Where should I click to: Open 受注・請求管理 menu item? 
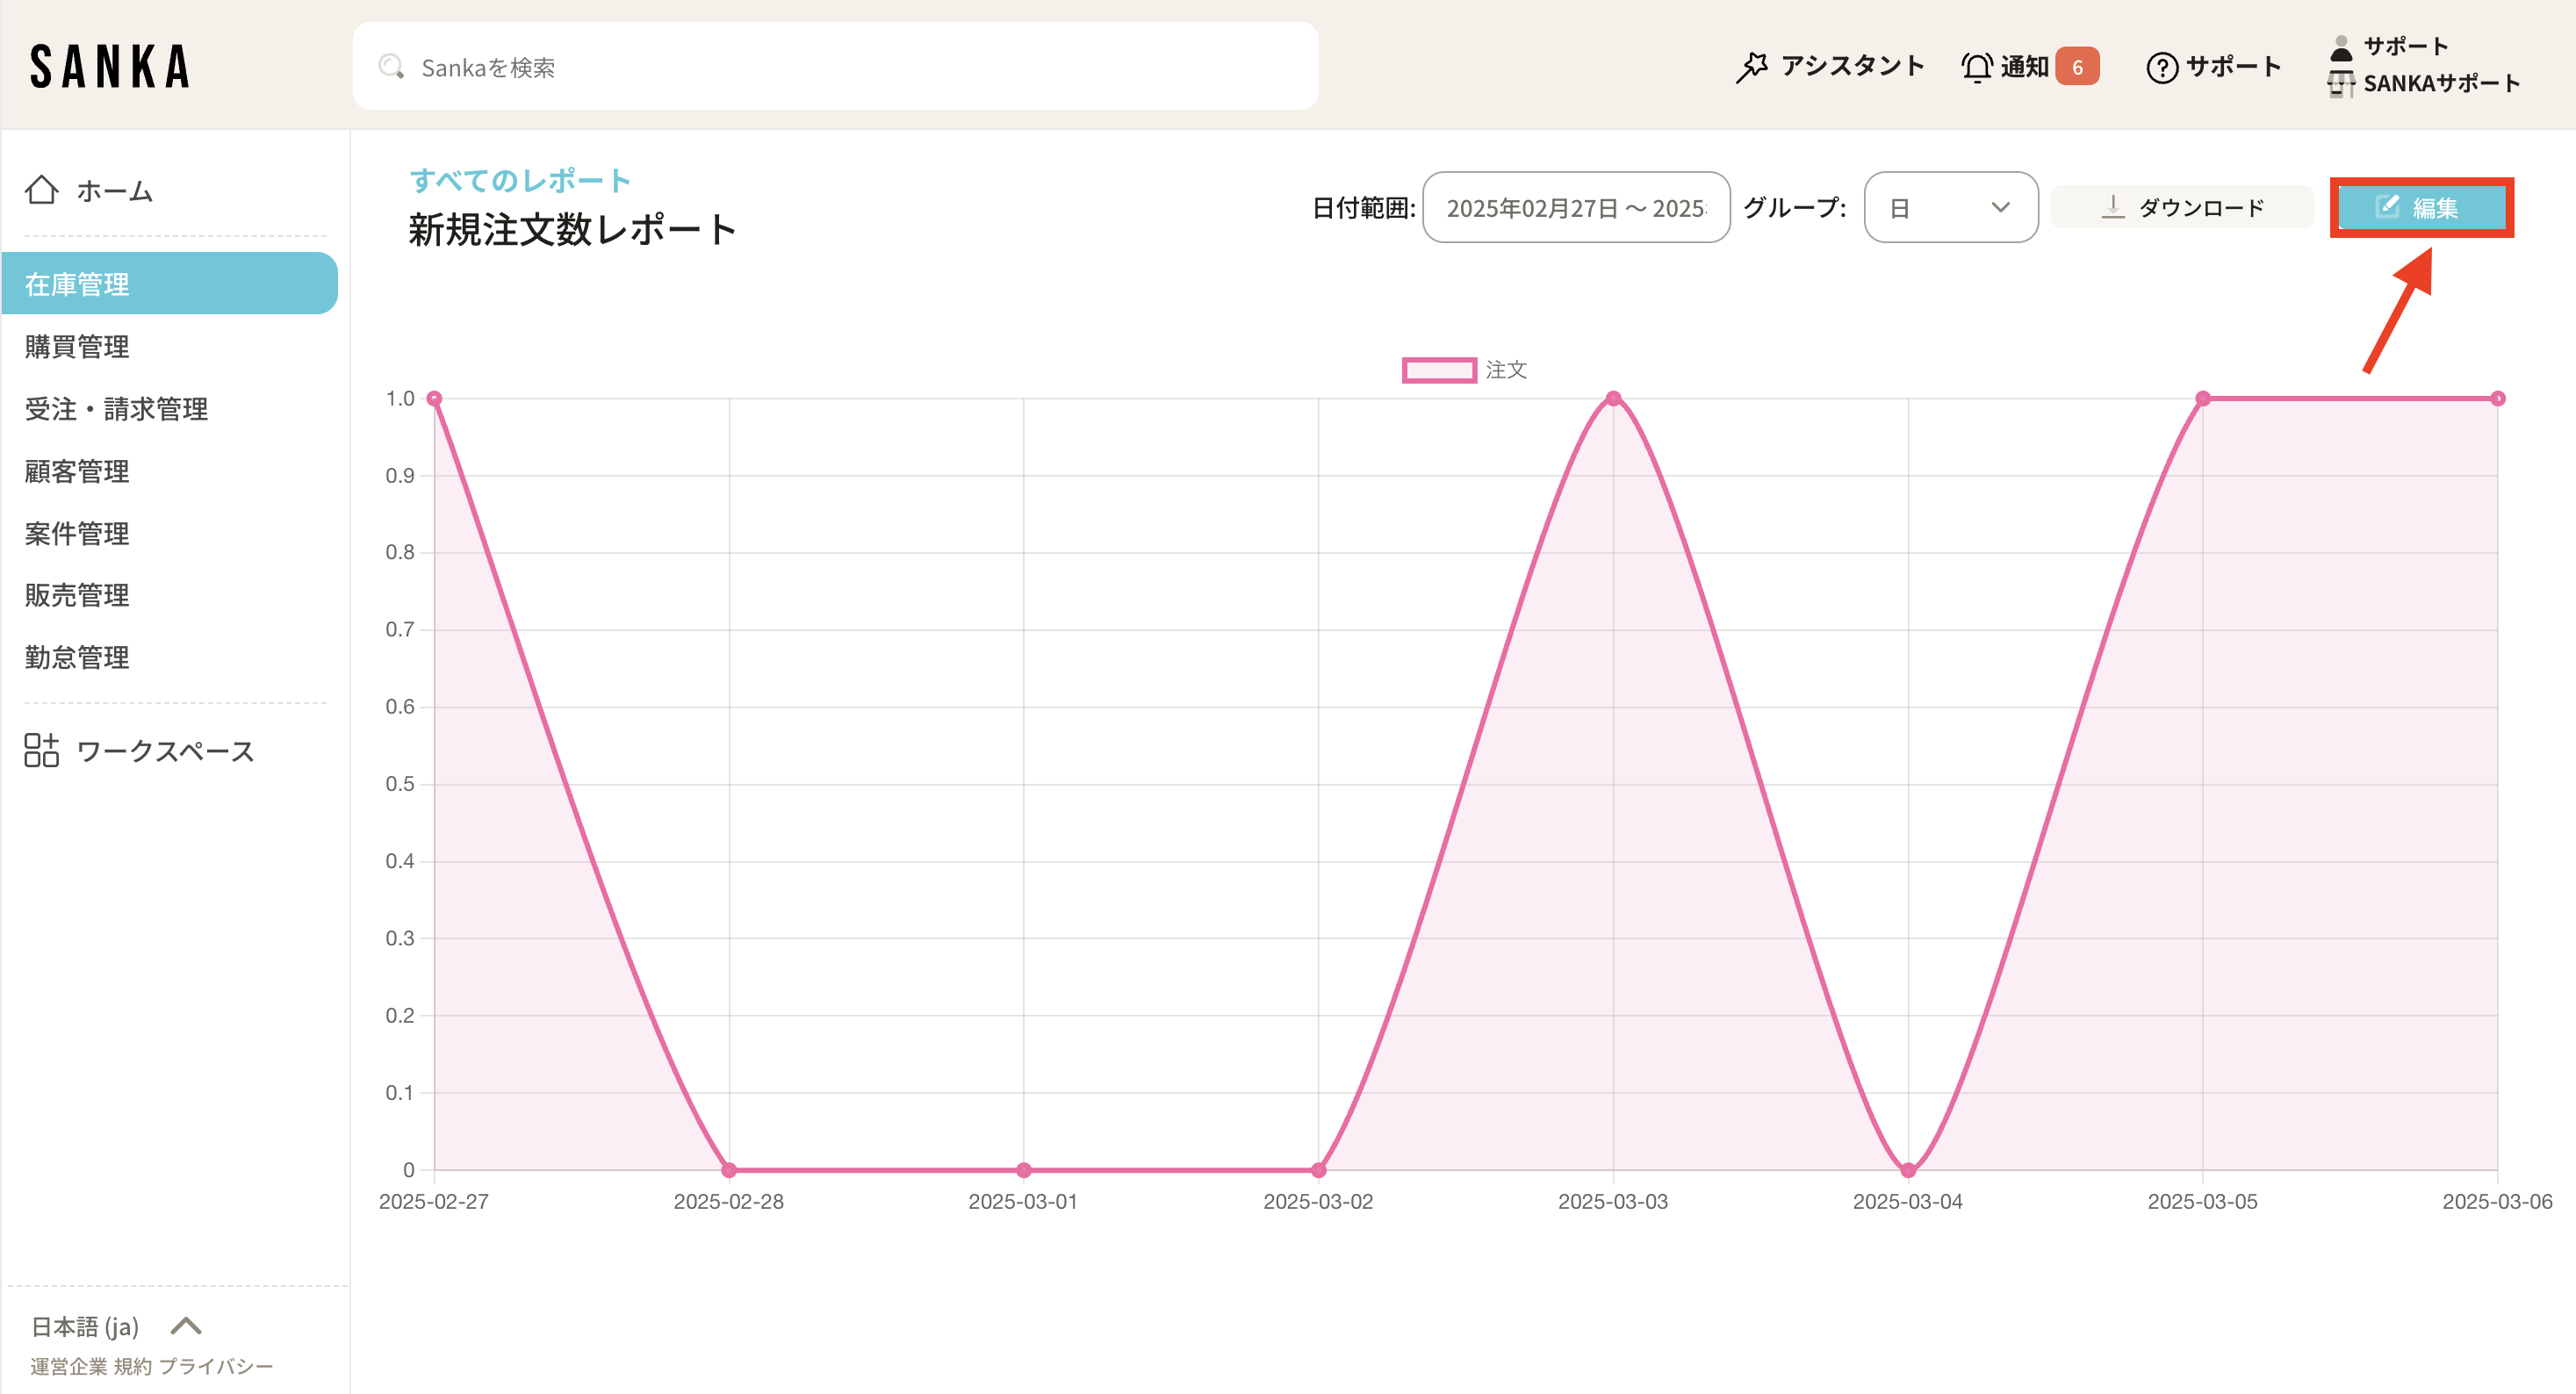coord(116,408)
